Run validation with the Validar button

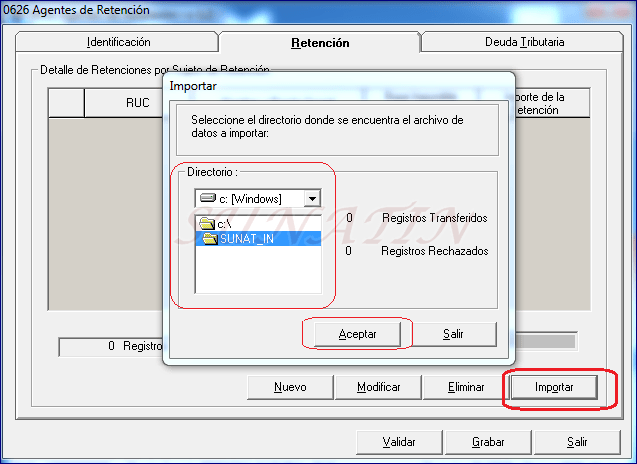pyautogui.click(x=400, y=441)
